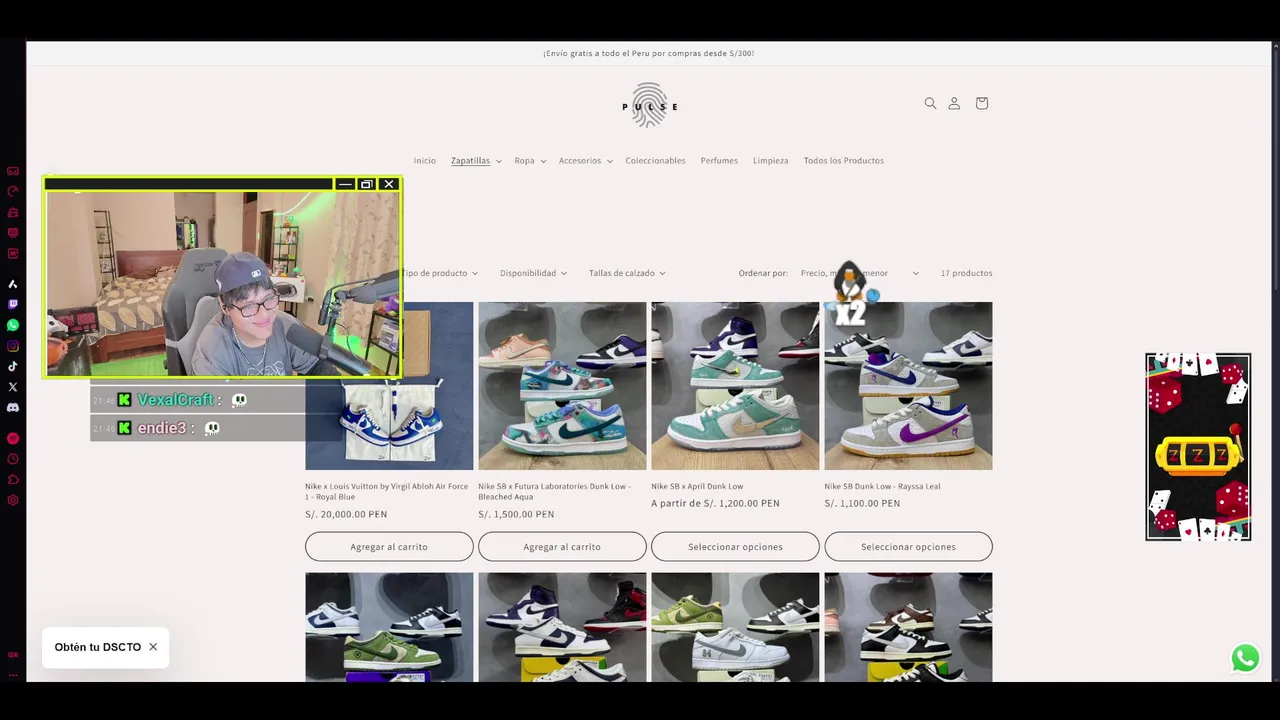The width and height of the screenshot is (1280, 720).
Task: Select options for April Dunk Low
Action: click(735, 547)
